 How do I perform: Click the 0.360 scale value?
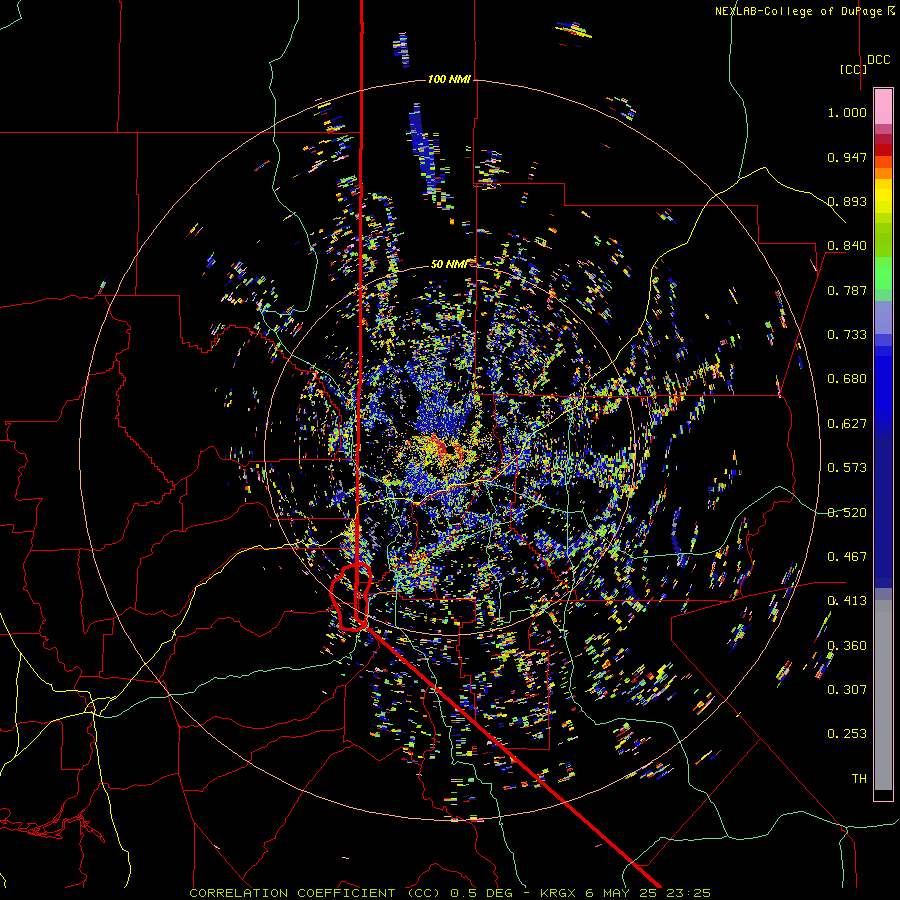tap(847, 646)
